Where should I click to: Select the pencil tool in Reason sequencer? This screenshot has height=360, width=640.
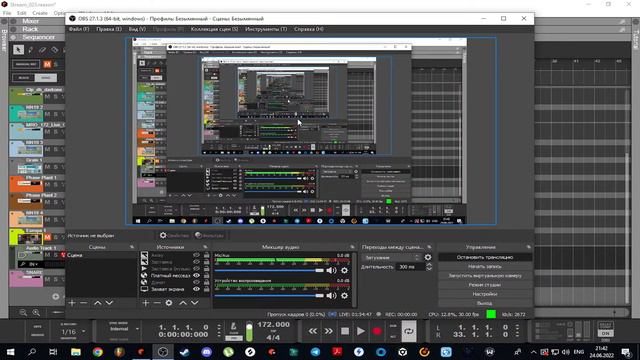point(31,50)
